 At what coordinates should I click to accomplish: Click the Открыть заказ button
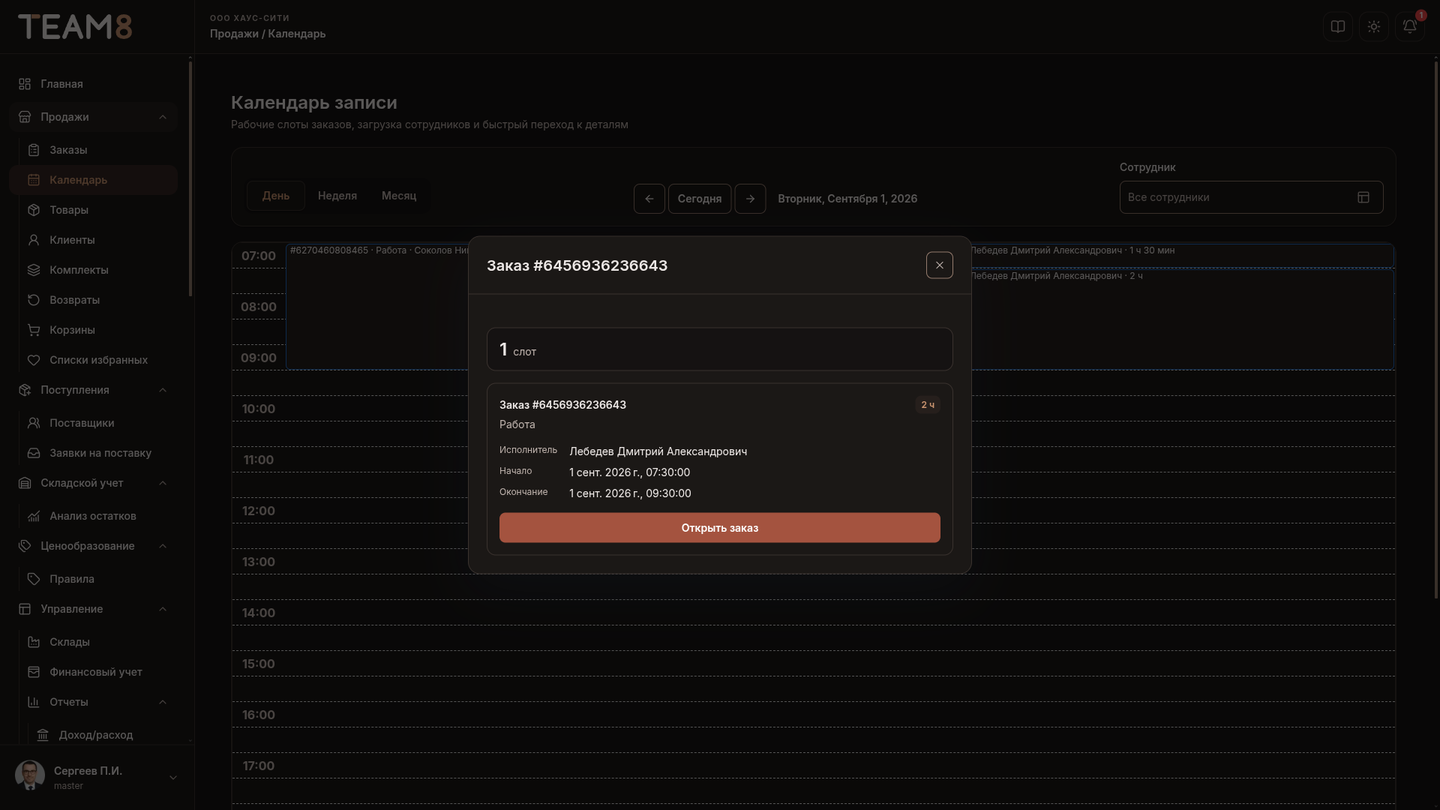click(720, 528)
